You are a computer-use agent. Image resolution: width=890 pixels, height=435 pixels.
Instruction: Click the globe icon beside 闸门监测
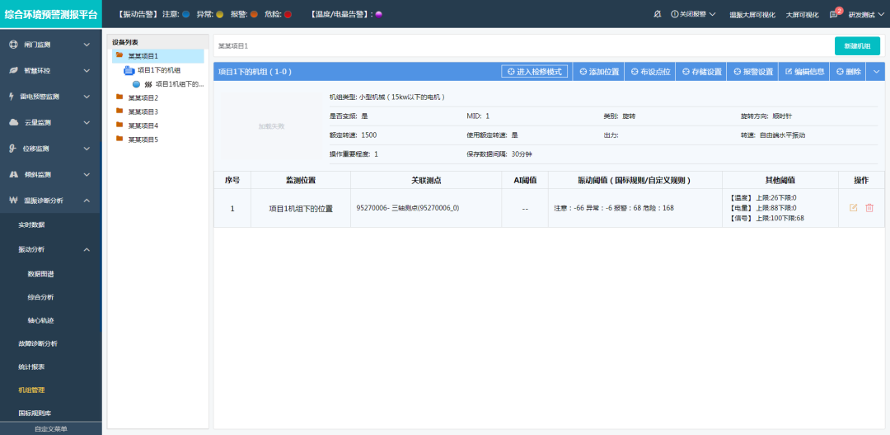[13, 44]
